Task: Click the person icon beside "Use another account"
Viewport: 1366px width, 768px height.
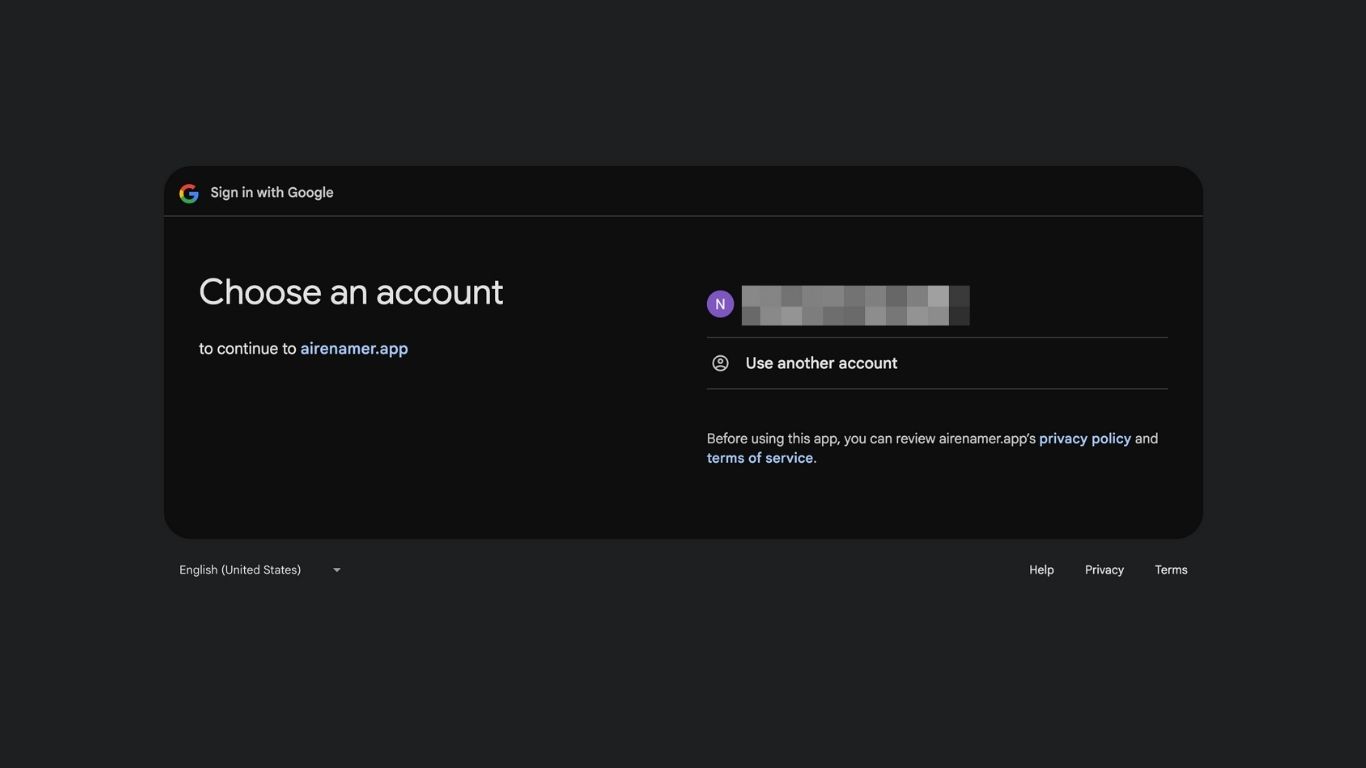Action: pyautogui.click(x=720, y=362)
